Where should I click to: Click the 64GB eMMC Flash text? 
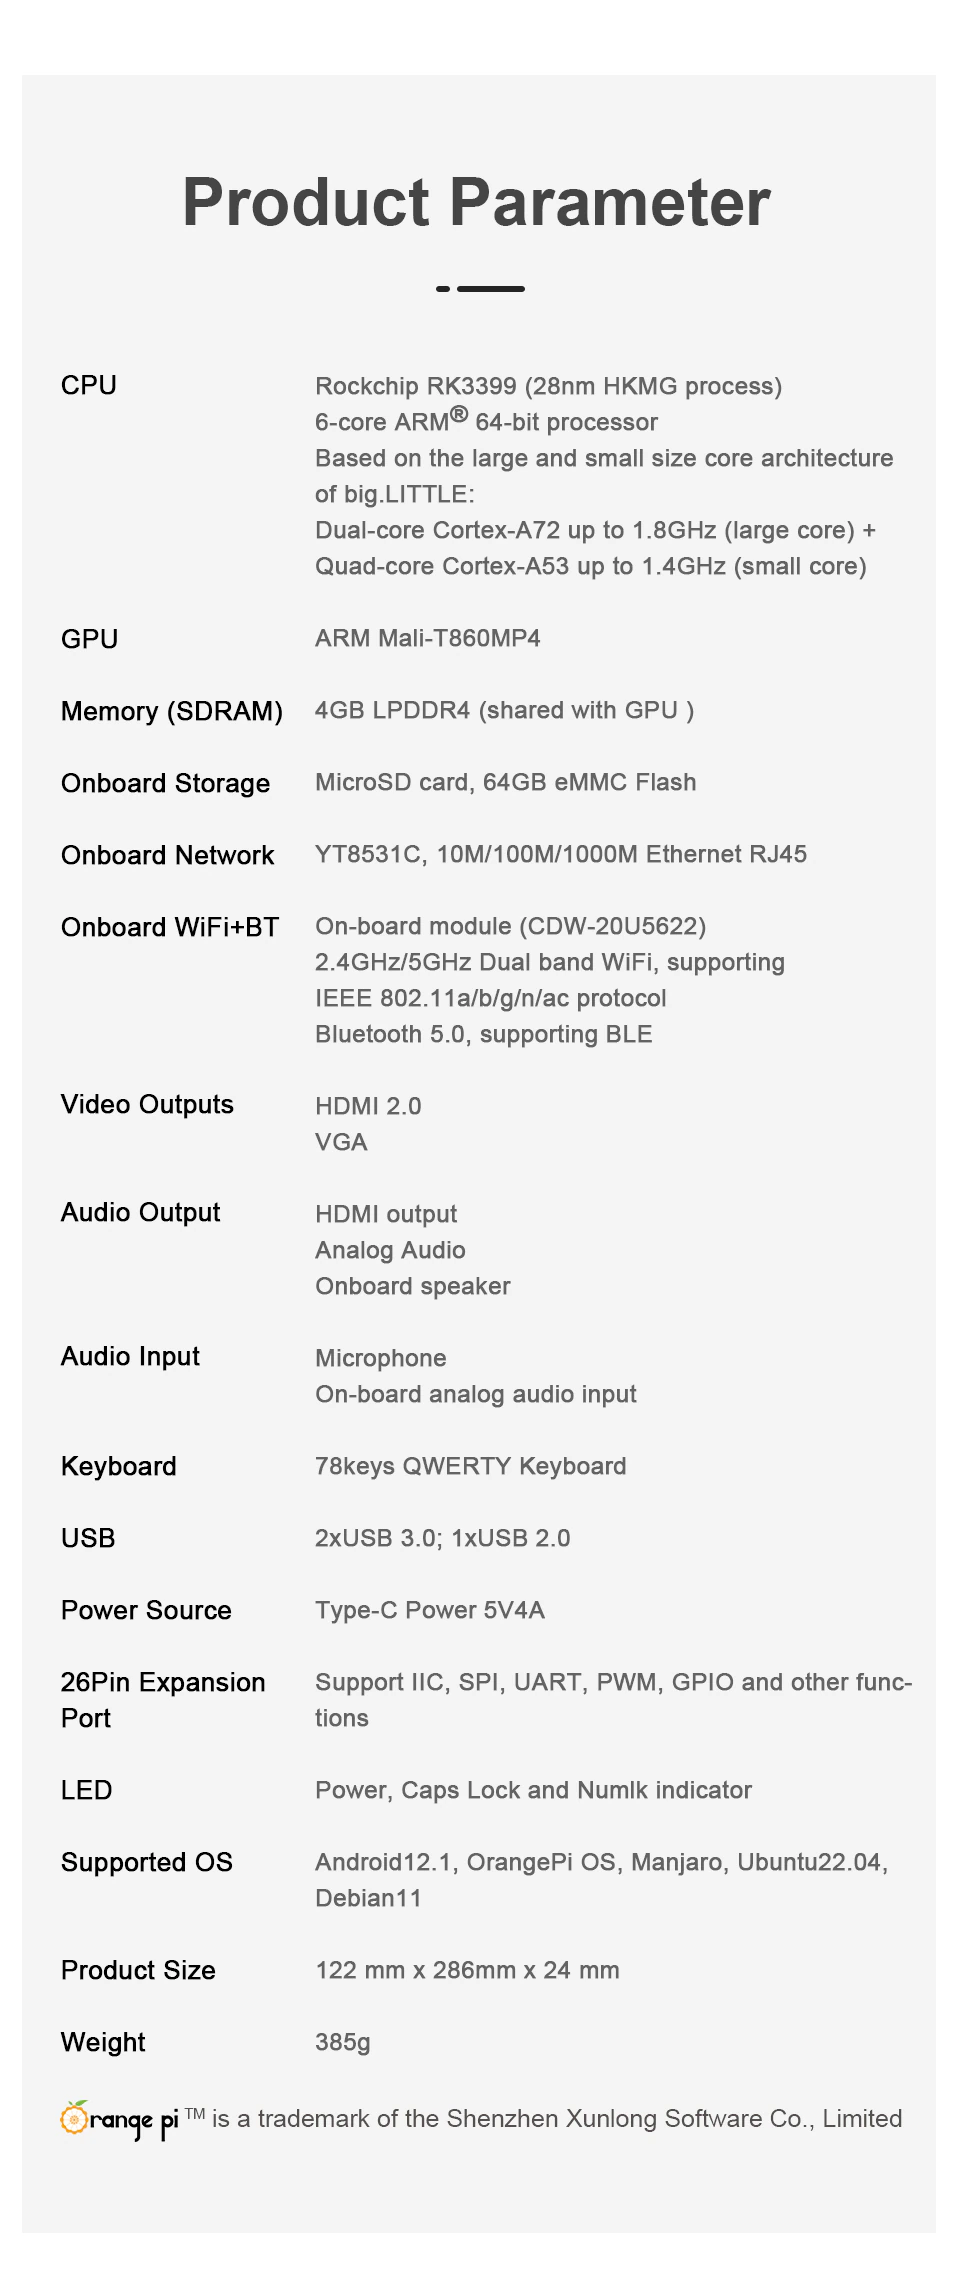click(590, 782)
